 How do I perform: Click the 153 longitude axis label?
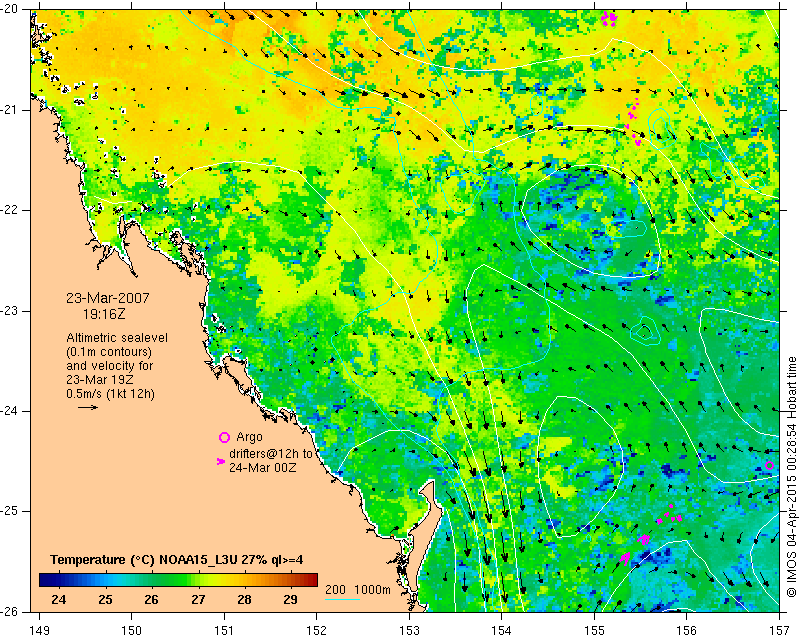(x=410, y=630)
